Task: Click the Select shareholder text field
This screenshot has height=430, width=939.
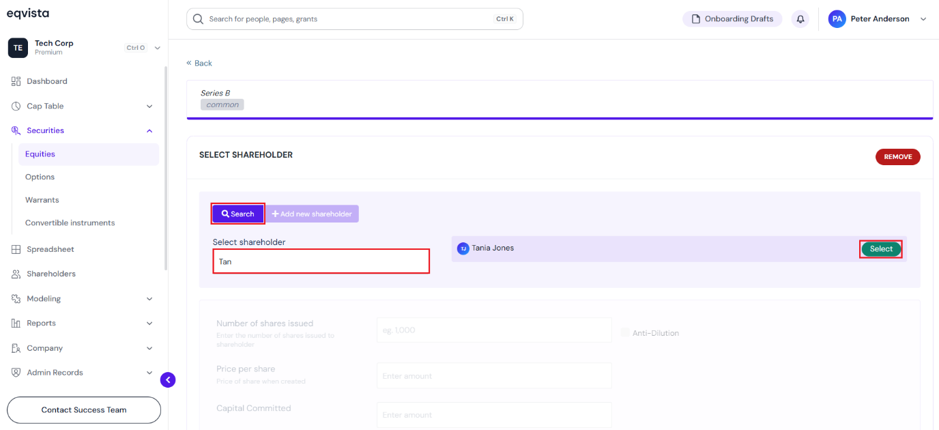Action: pyautogui.click(x=321, y=262)
